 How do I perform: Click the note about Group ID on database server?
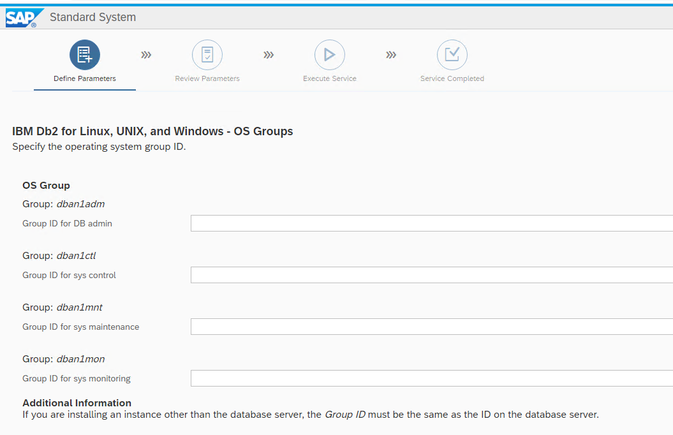point(310,415)
